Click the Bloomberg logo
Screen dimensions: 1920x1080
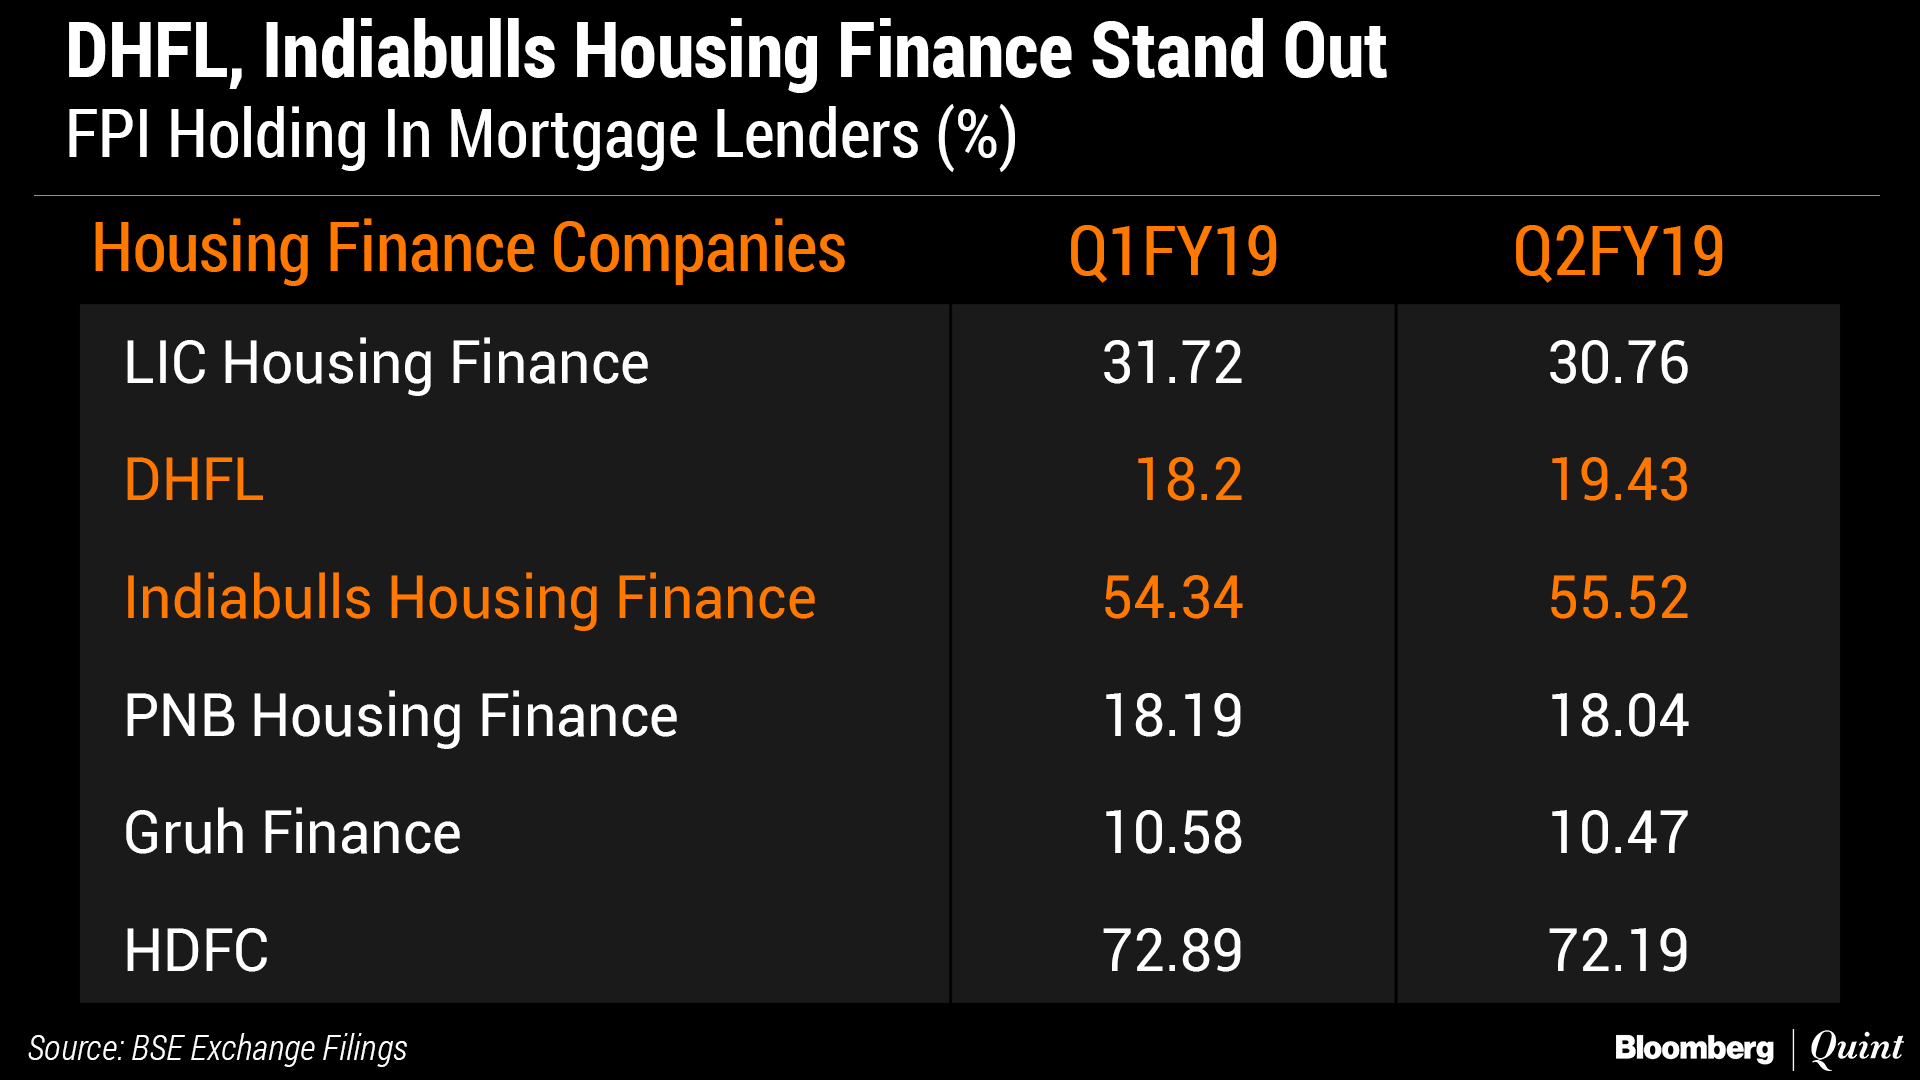(x=1694, y=1048)
